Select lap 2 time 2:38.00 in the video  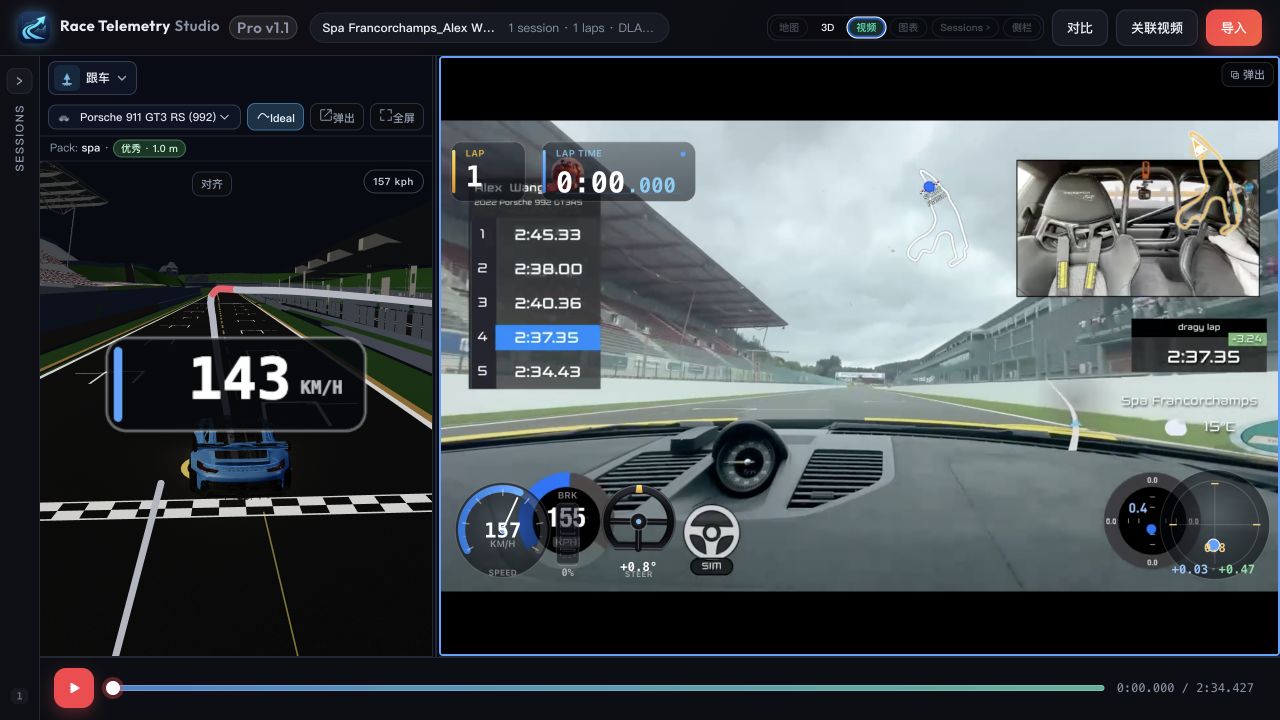535,268
